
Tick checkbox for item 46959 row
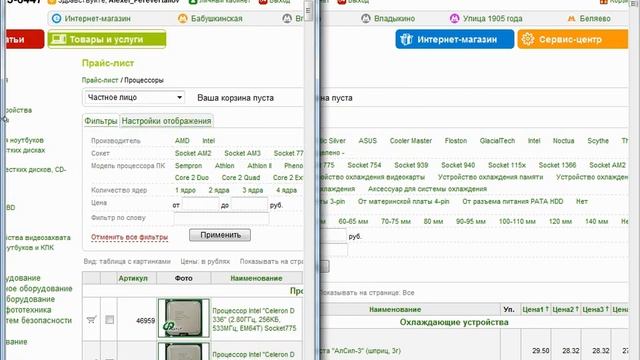click(x=109, y=320)
